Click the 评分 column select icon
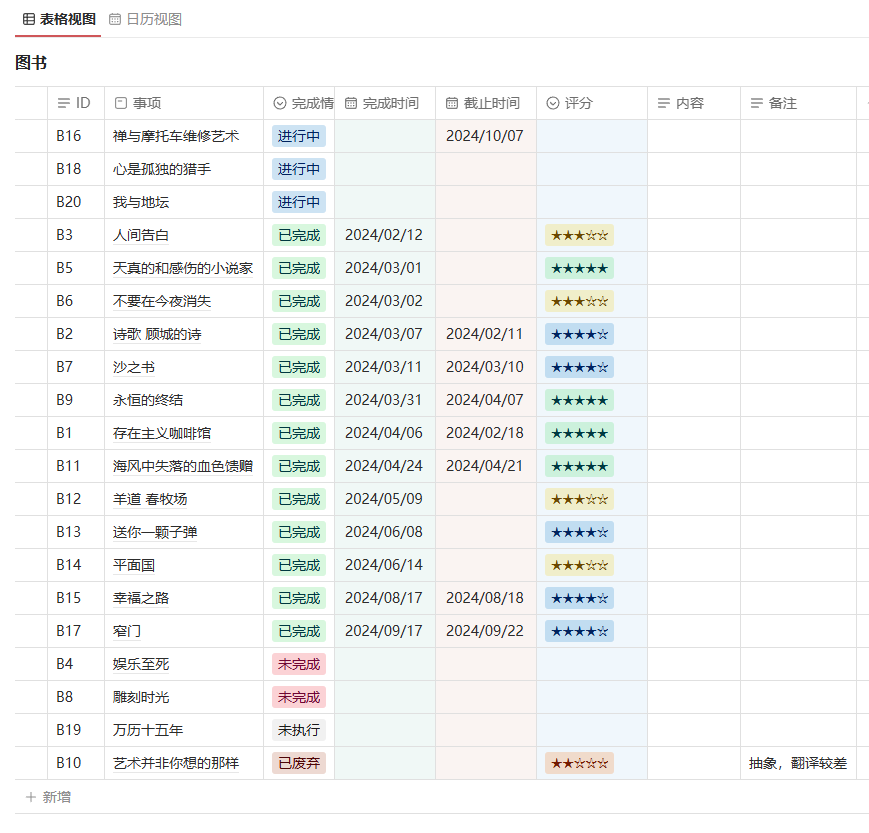This screenshot has width=869, height=833. tap(553, 103)
